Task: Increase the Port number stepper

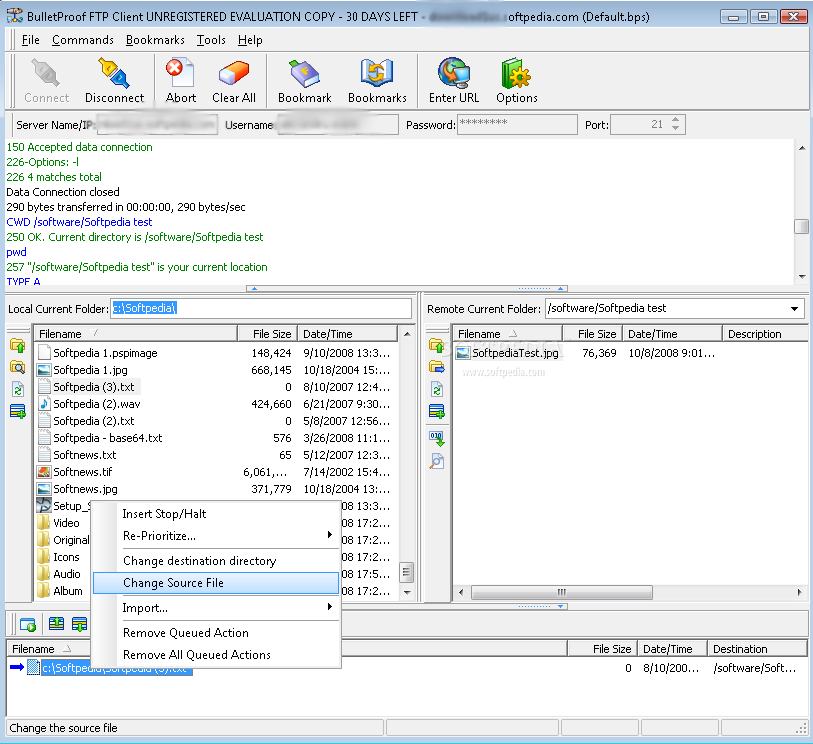Action: pos(675,120)
